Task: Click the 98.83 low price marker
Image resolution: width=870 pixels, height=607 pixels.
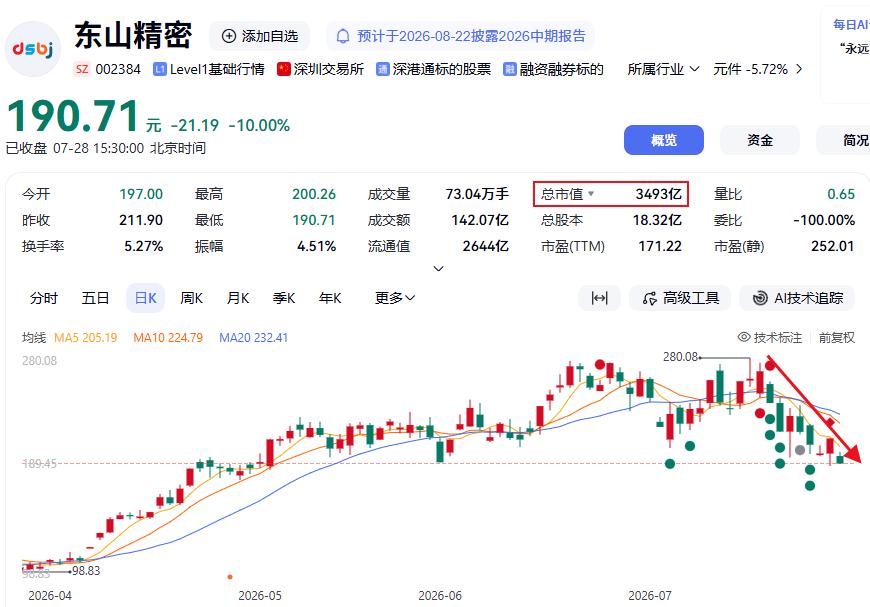Action: (86, 570)
